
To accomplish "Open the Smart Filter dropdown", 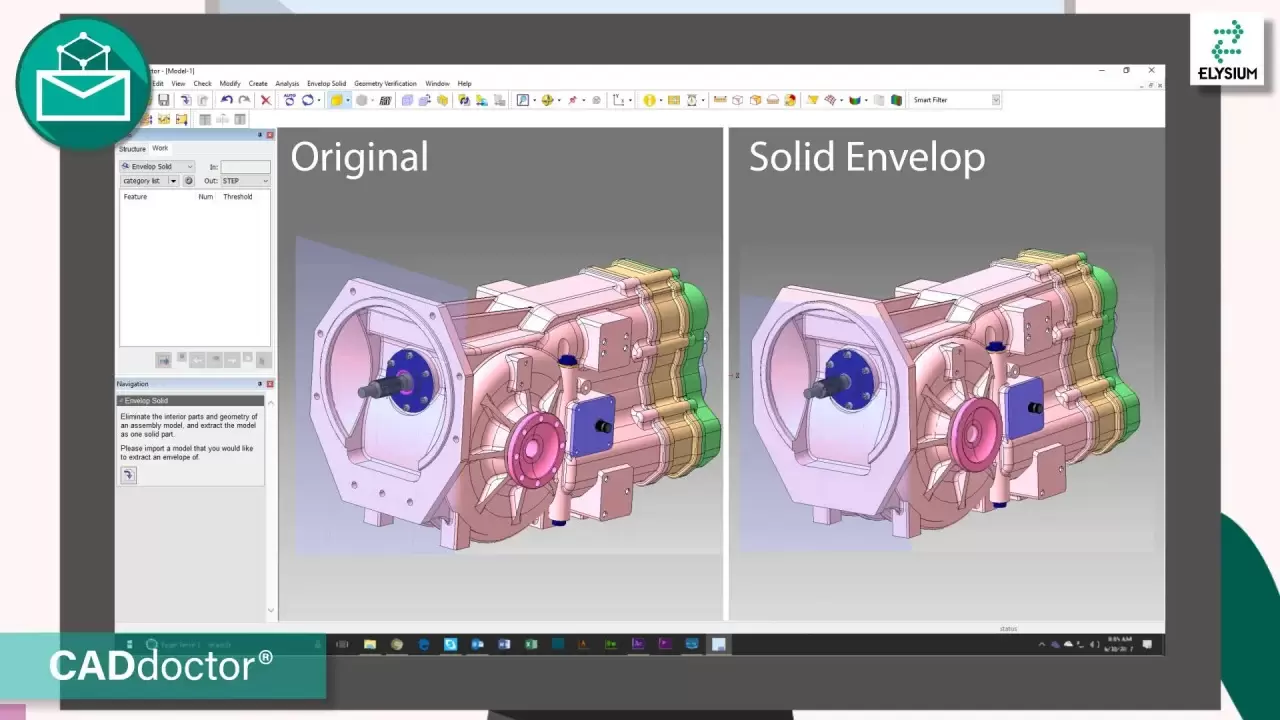I will tap(995, 100).
